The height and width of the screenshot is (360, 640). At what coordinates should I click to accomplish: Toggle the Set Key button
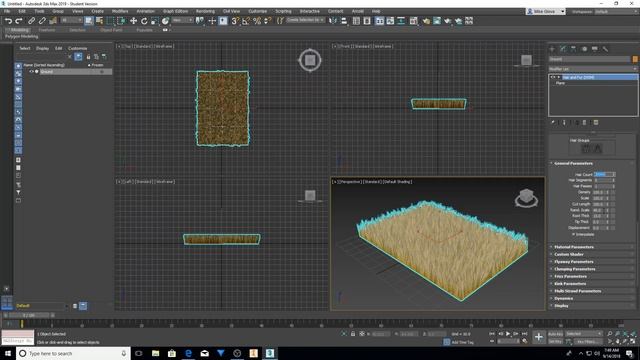tap(555, 341)
